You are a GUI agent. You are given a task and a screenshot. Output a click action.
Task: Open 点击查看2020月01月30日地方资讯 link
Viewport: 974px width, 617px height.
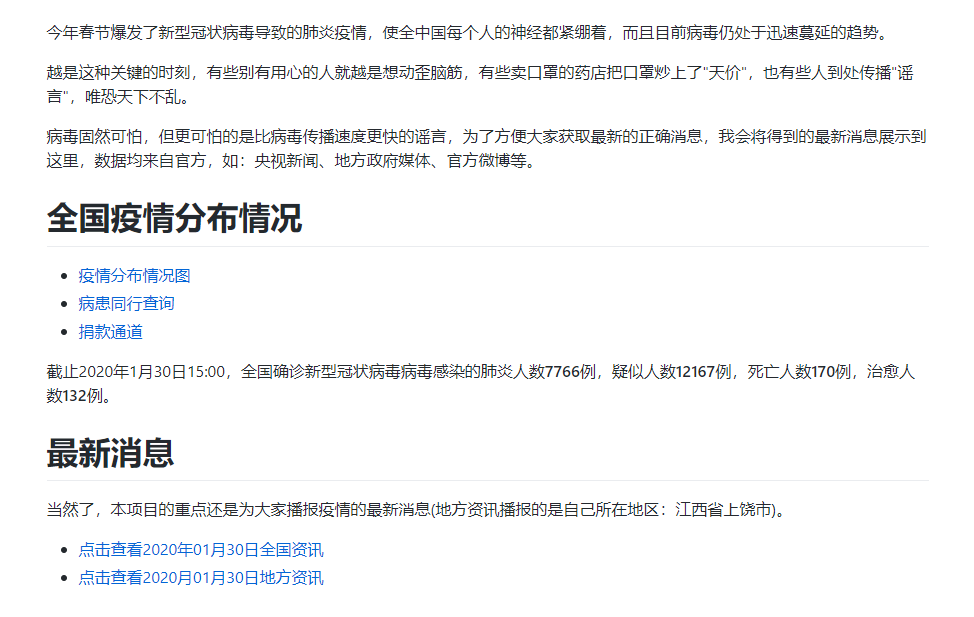pyautogui.click(x=201, y=578)
